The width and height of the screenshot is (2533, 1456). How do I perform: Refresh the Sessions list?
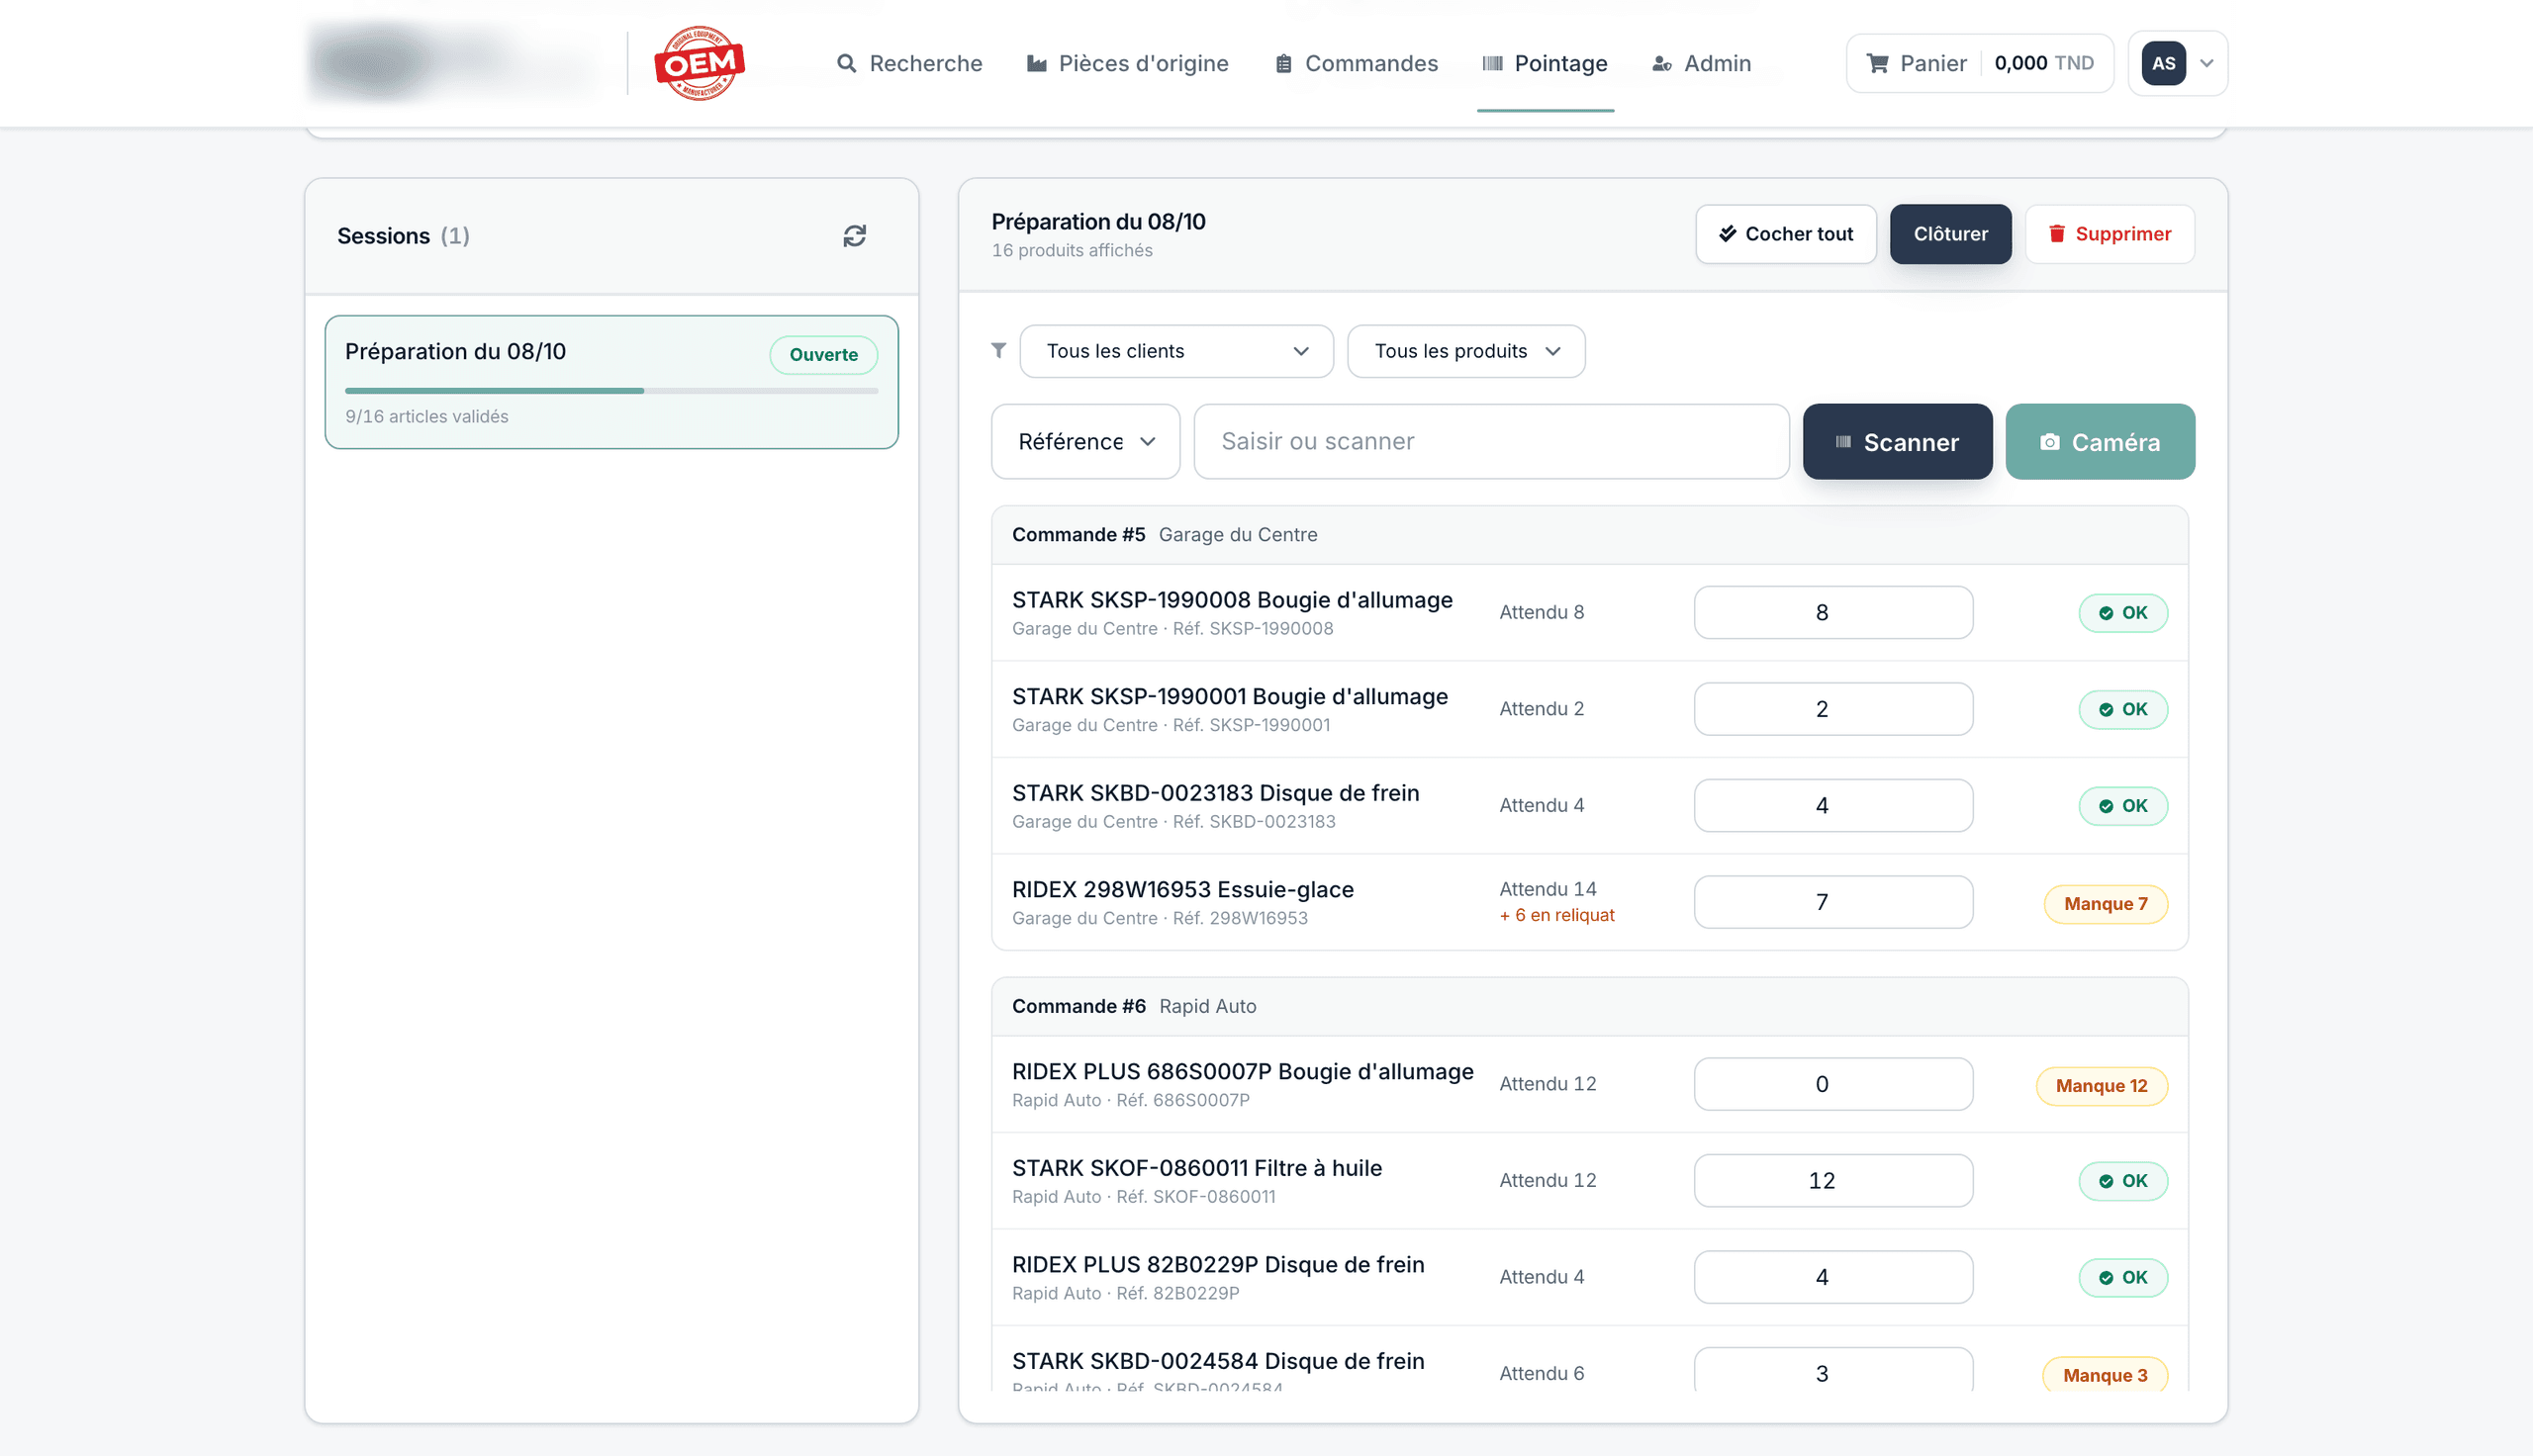point(854,236)
